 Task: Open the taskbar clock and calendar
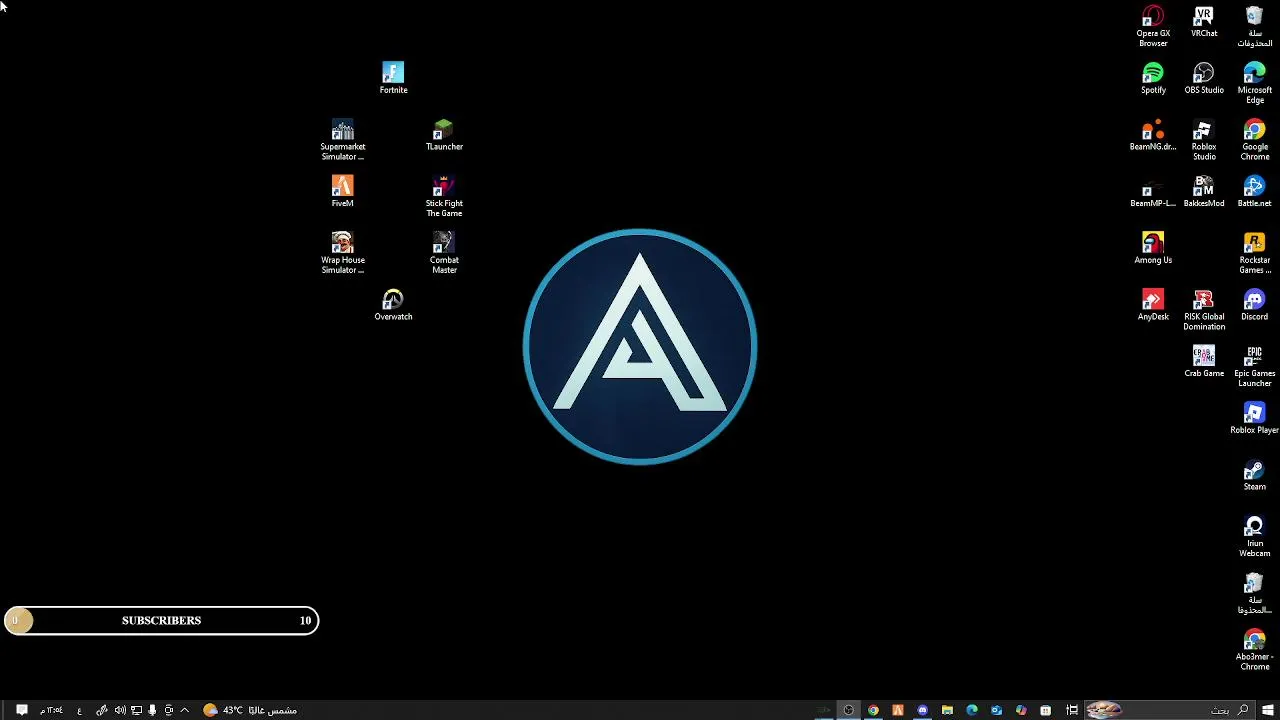tap(52, 710)
